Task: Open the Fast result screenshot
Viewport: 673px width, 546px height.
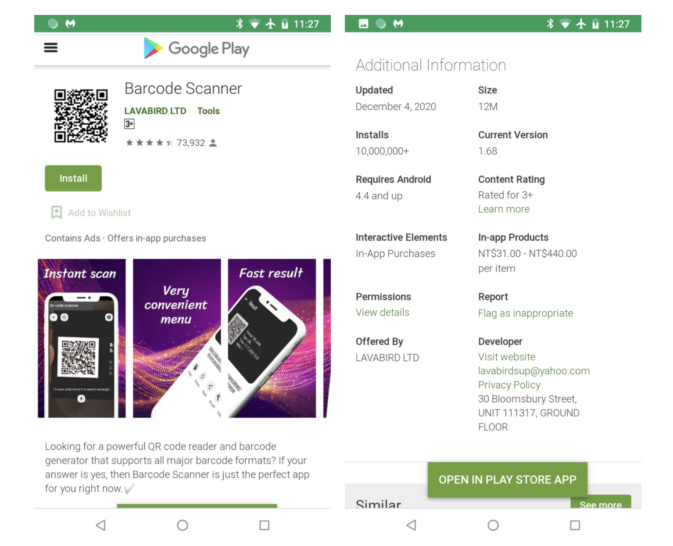Action: pos(272,338)
